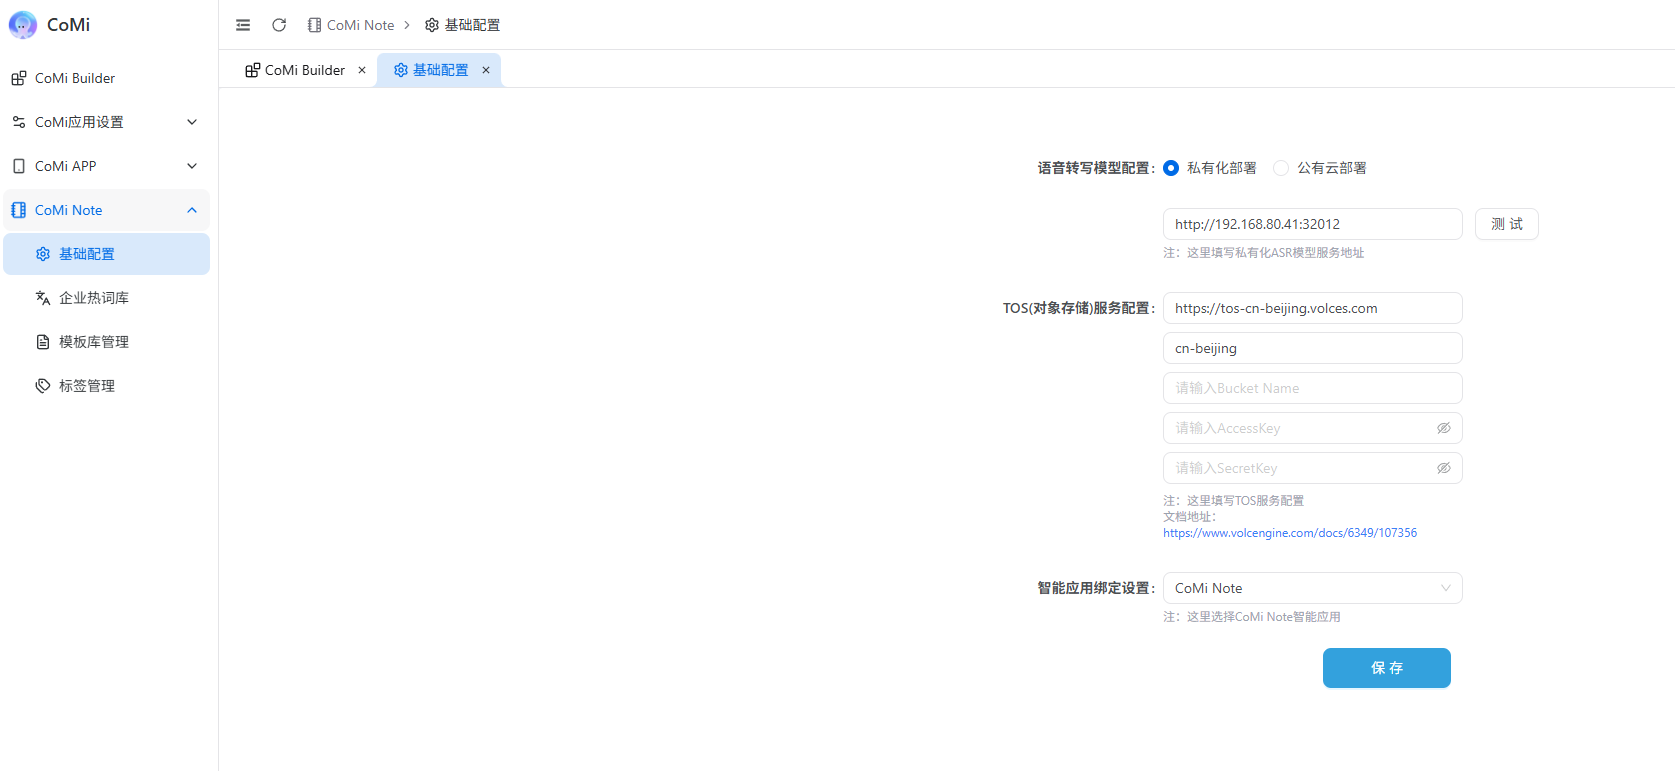
Task: Click the CoMi Note breadcrumb text
Action: point(361,25)
